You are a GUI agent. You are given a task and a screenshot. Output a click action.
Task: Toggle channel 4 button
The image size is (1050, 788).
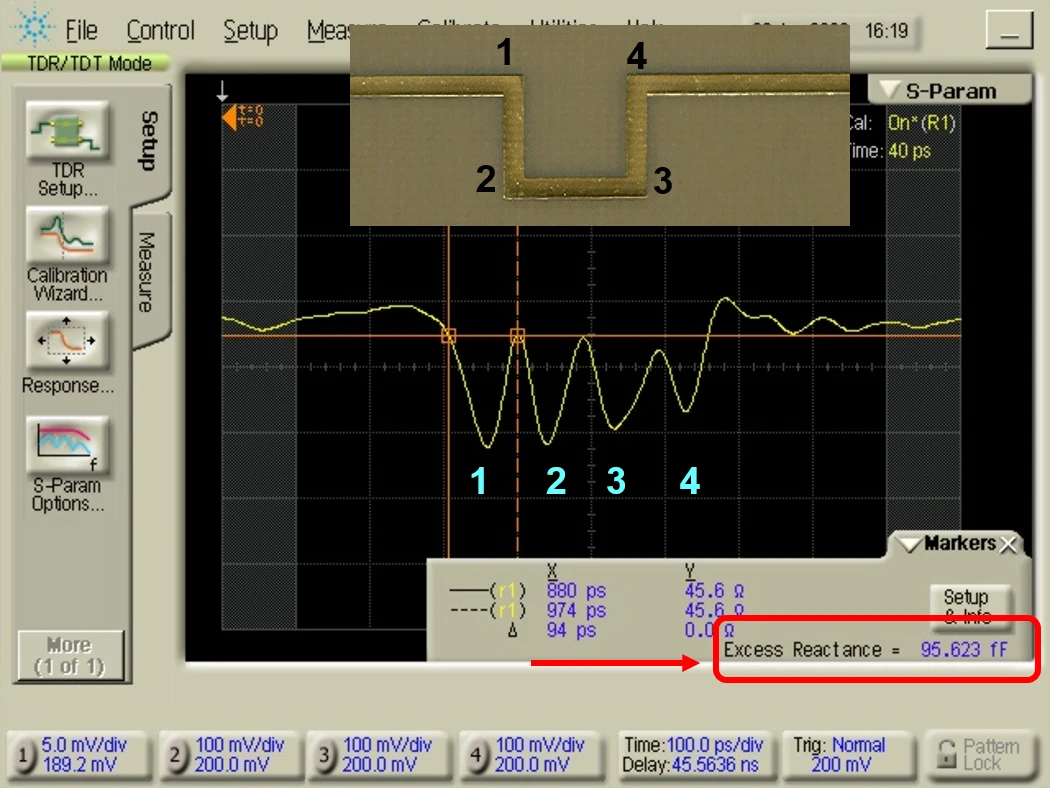point(475,756)
